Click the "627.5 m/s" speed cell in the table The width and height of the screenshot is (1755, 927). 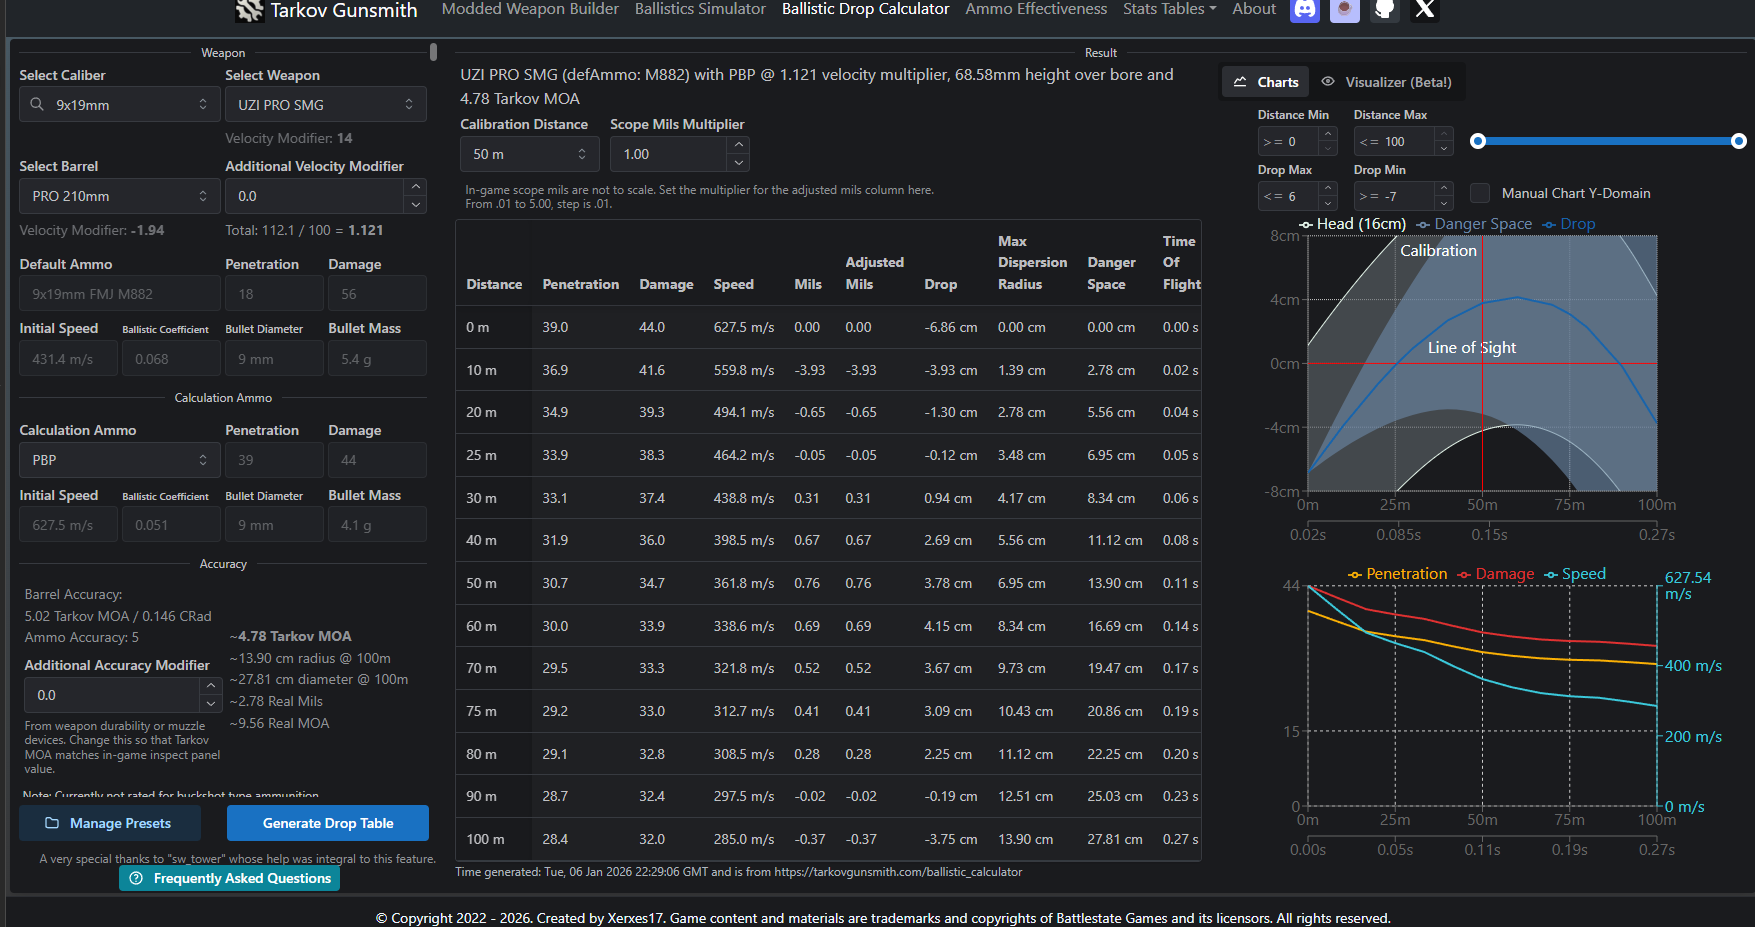744,327
